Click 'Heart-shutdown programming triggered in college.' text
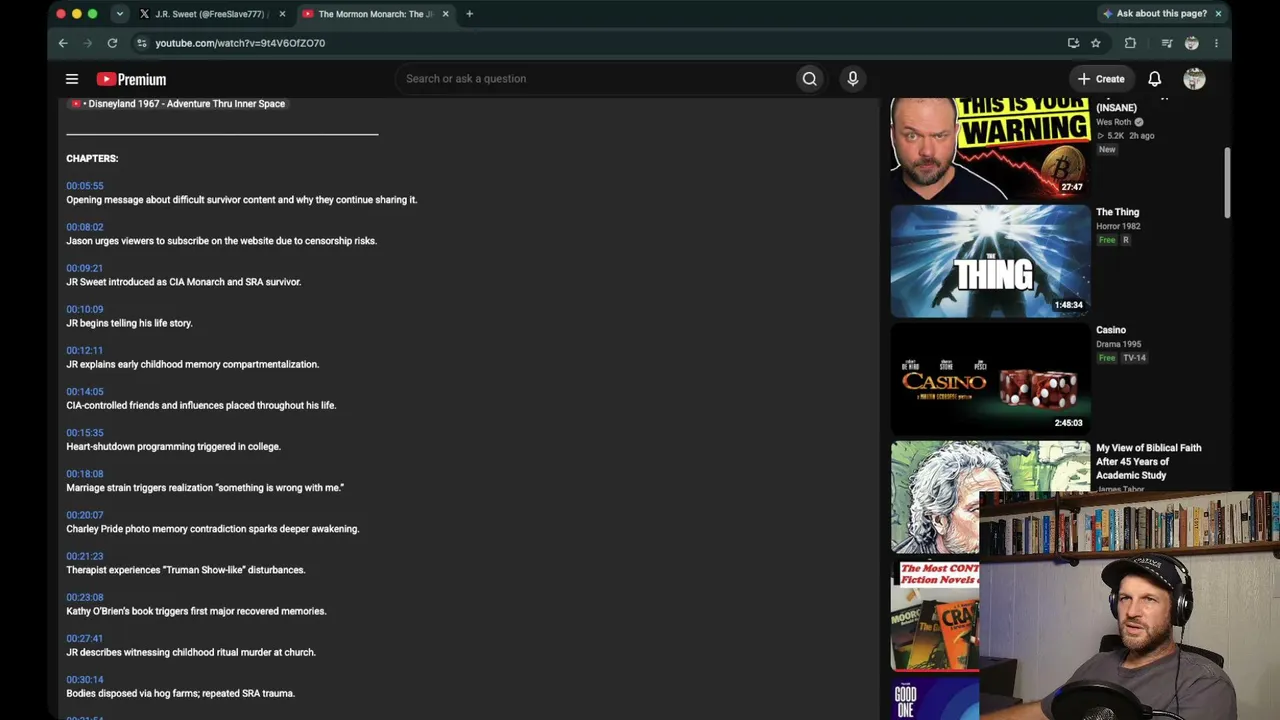The image size is (1280, 720). 173,447
